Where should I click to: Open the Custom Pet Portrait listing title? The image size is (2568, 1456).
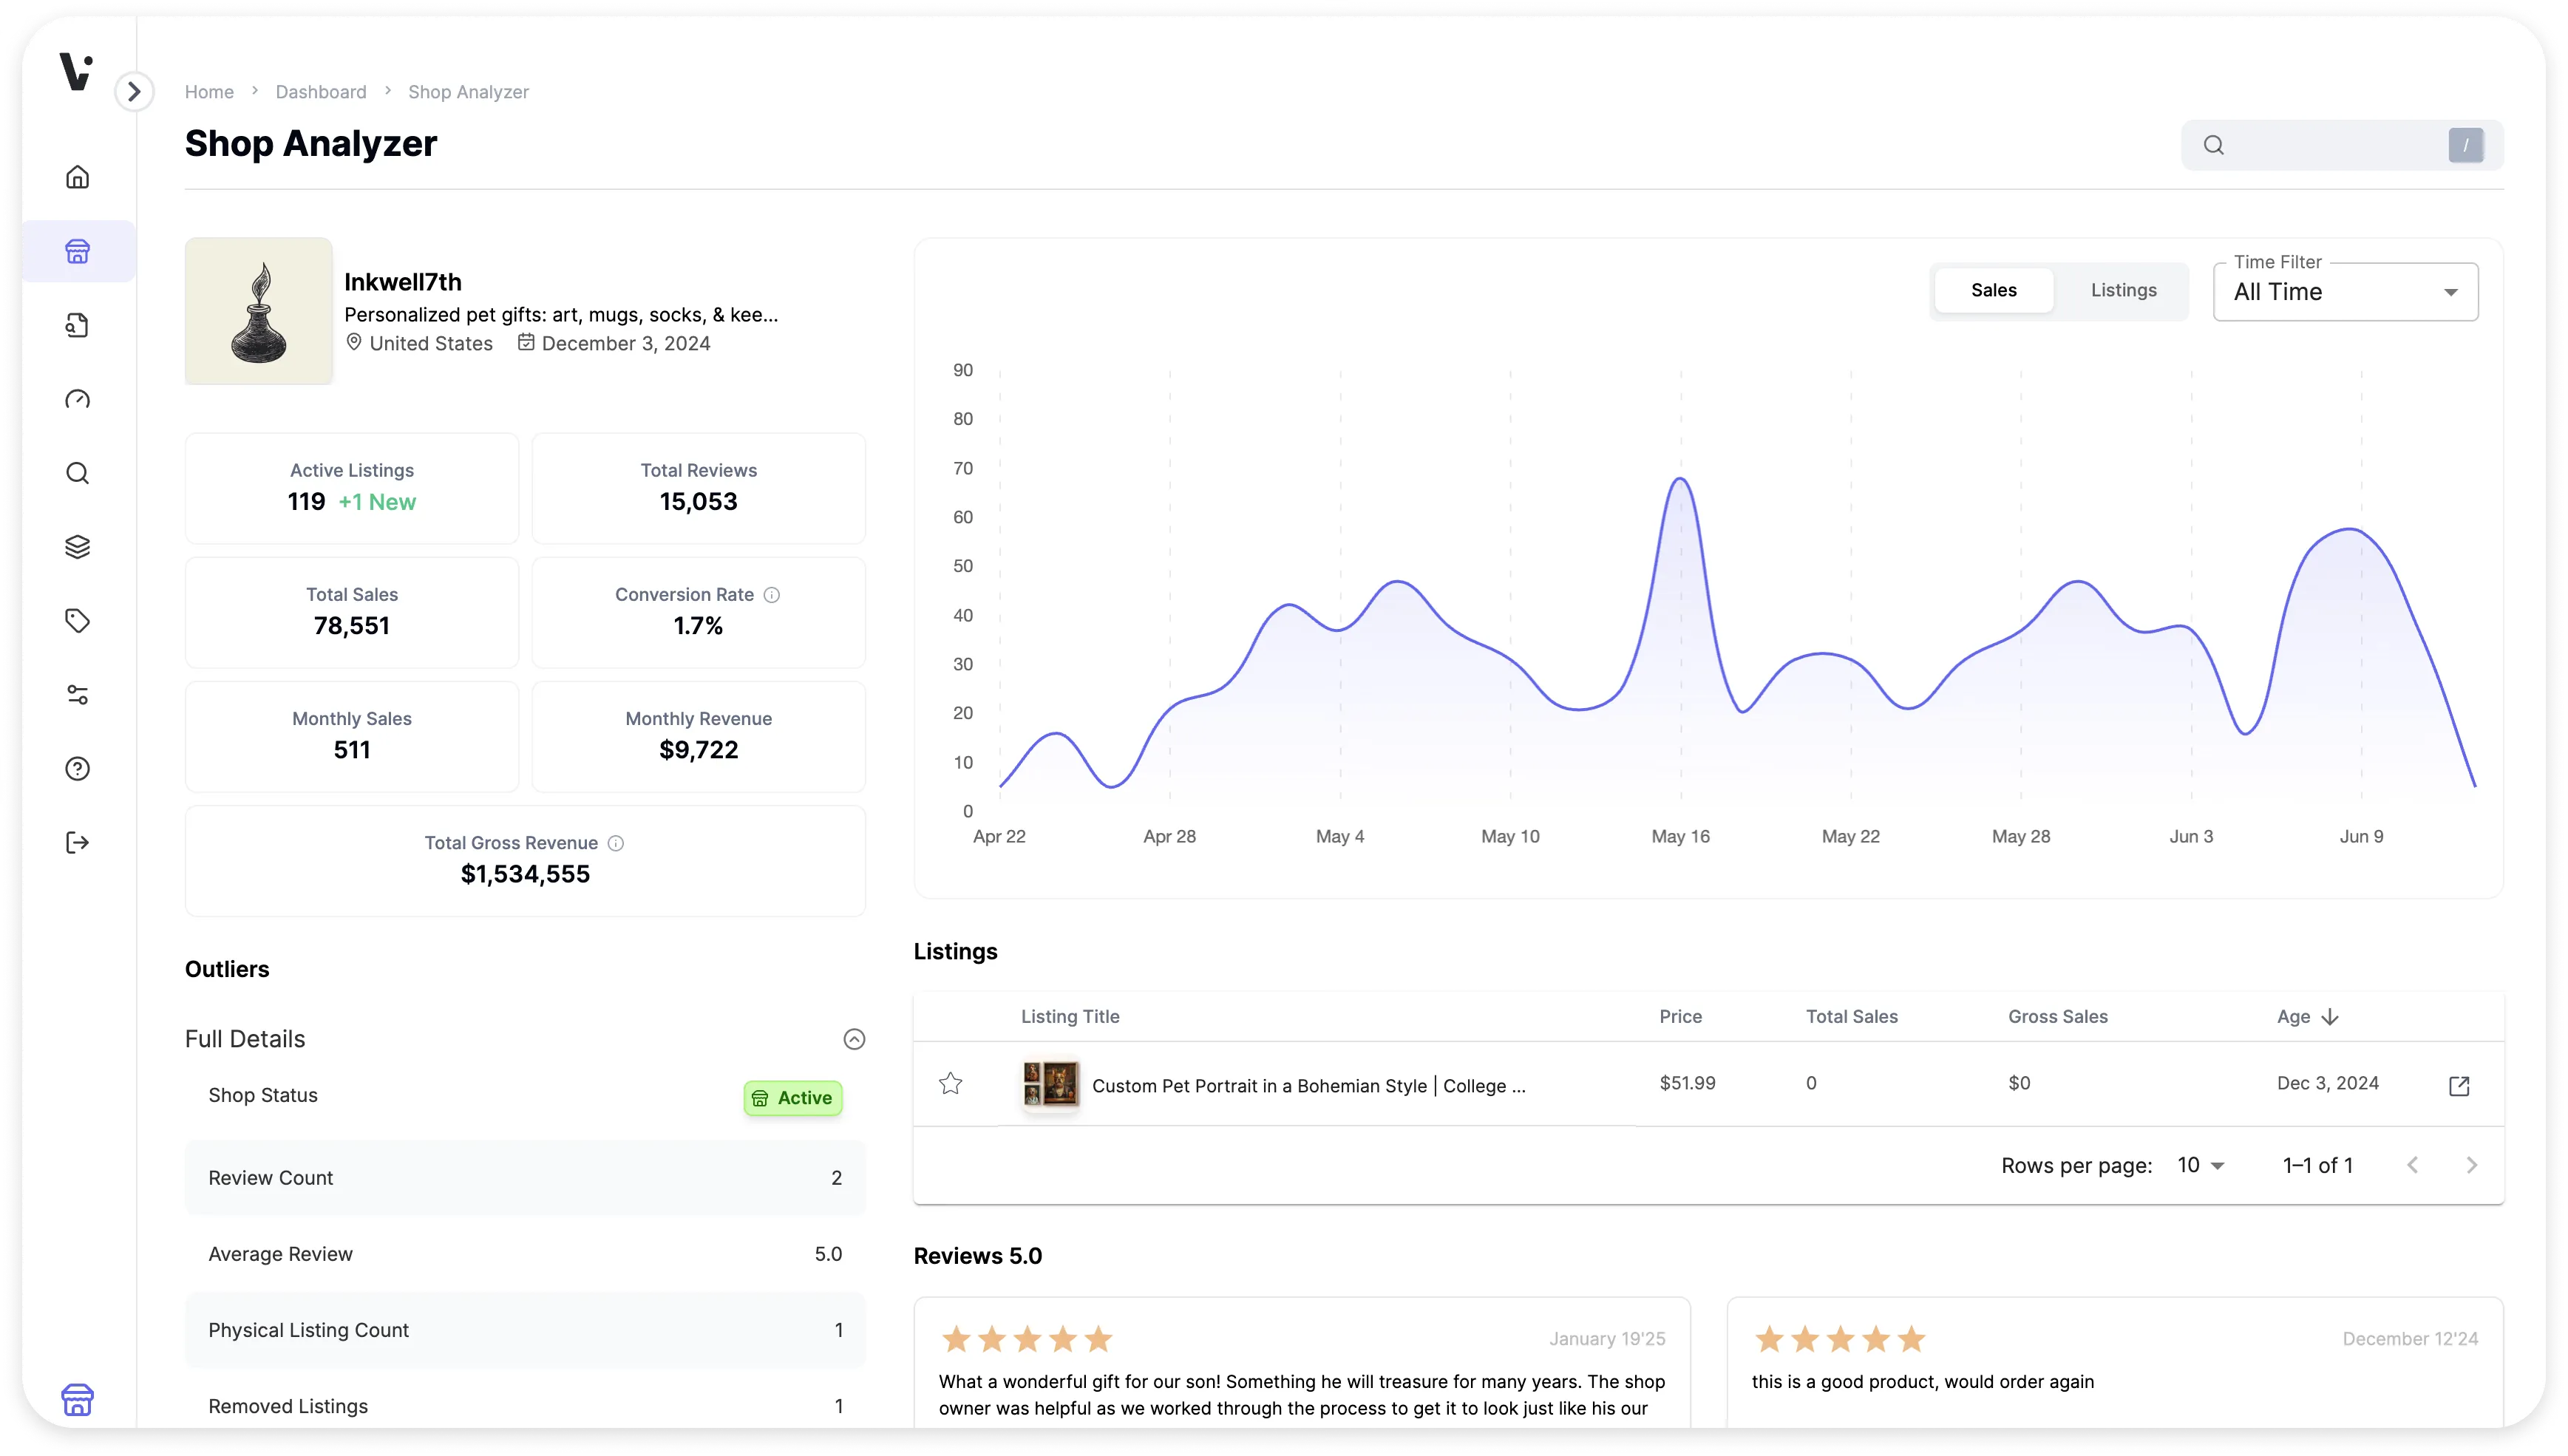[1309, 1086]
